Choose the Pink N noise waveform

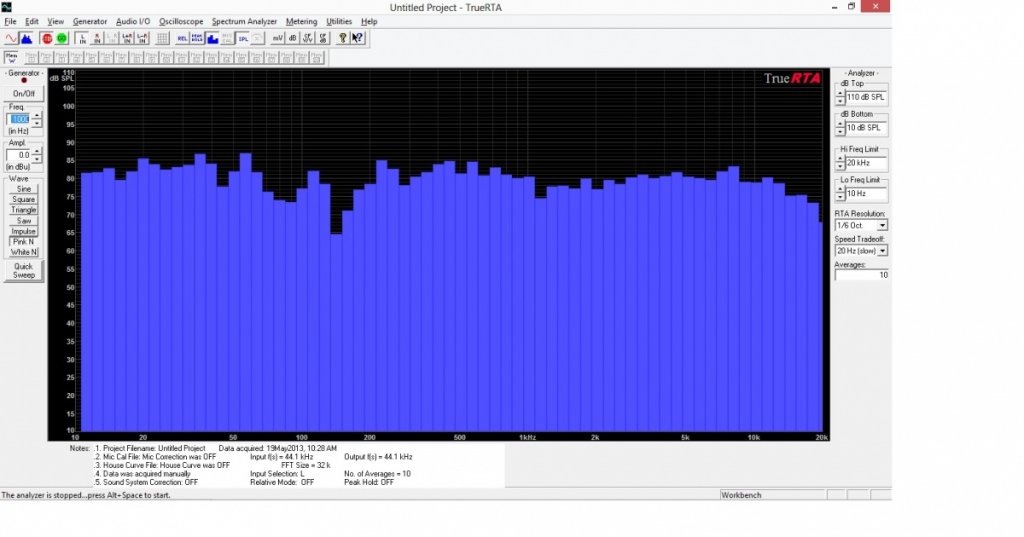coord(24,242)
